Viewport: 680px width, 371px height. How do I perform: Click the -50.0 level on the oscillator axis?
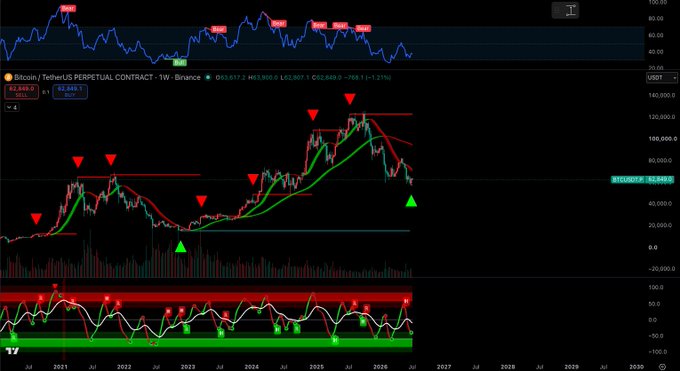point(656,336)
